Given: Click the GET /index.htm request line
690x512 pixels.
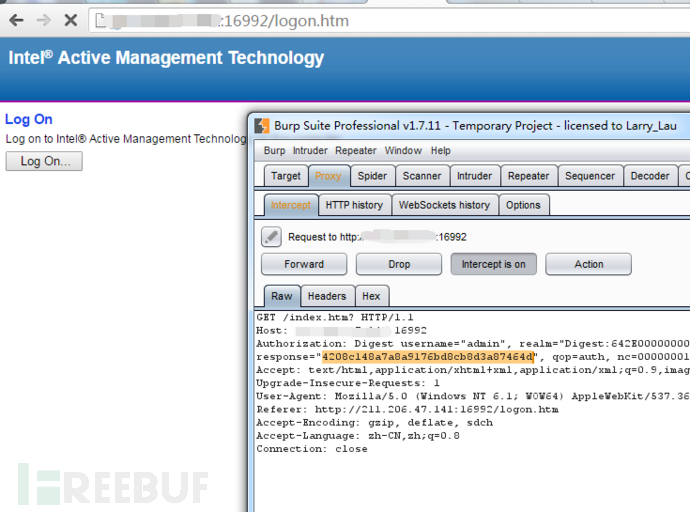Looking at the screenshot, I should tap(335, 317).
